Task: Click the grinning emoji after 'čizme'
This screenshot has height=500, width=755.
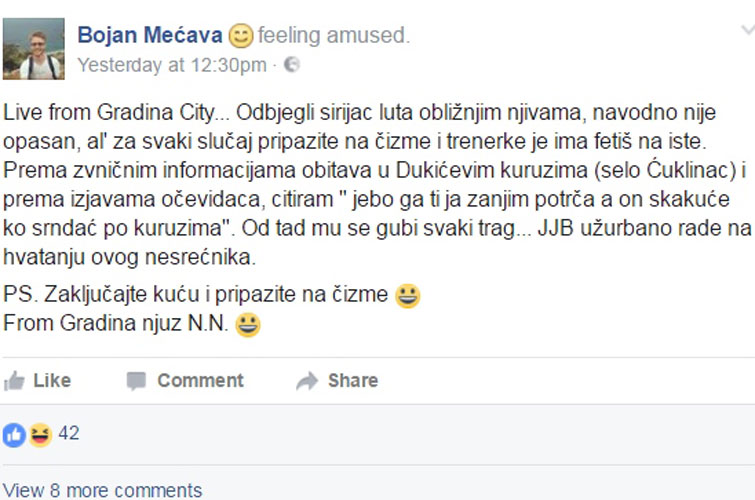Action: pyautogui.click(x=408, y=296)
